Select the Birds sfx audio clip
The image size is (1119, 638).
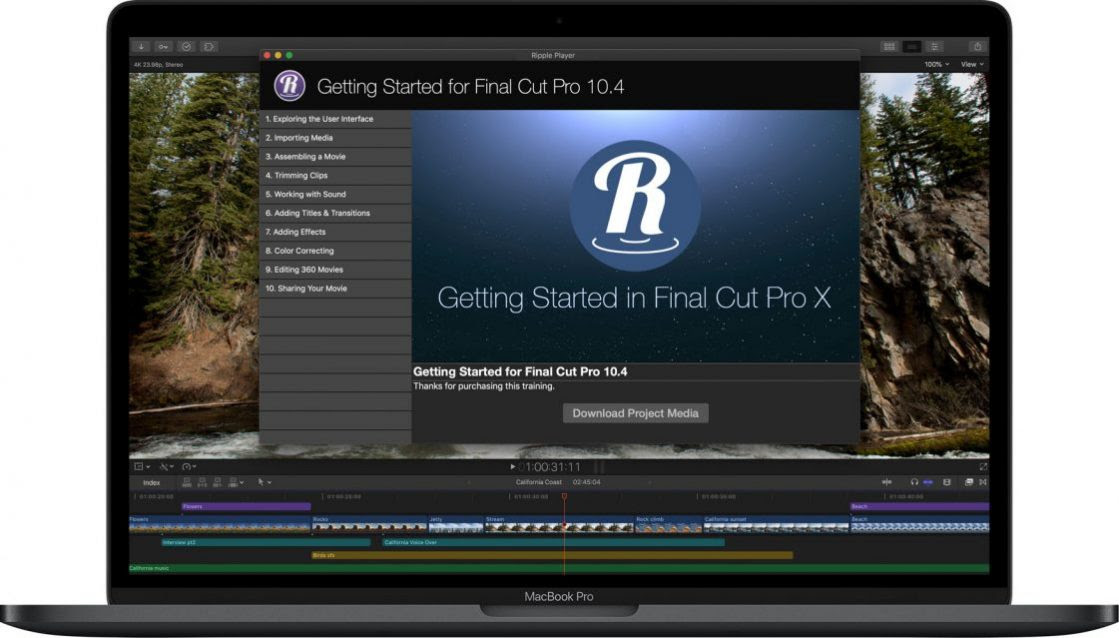click(552, 555)
